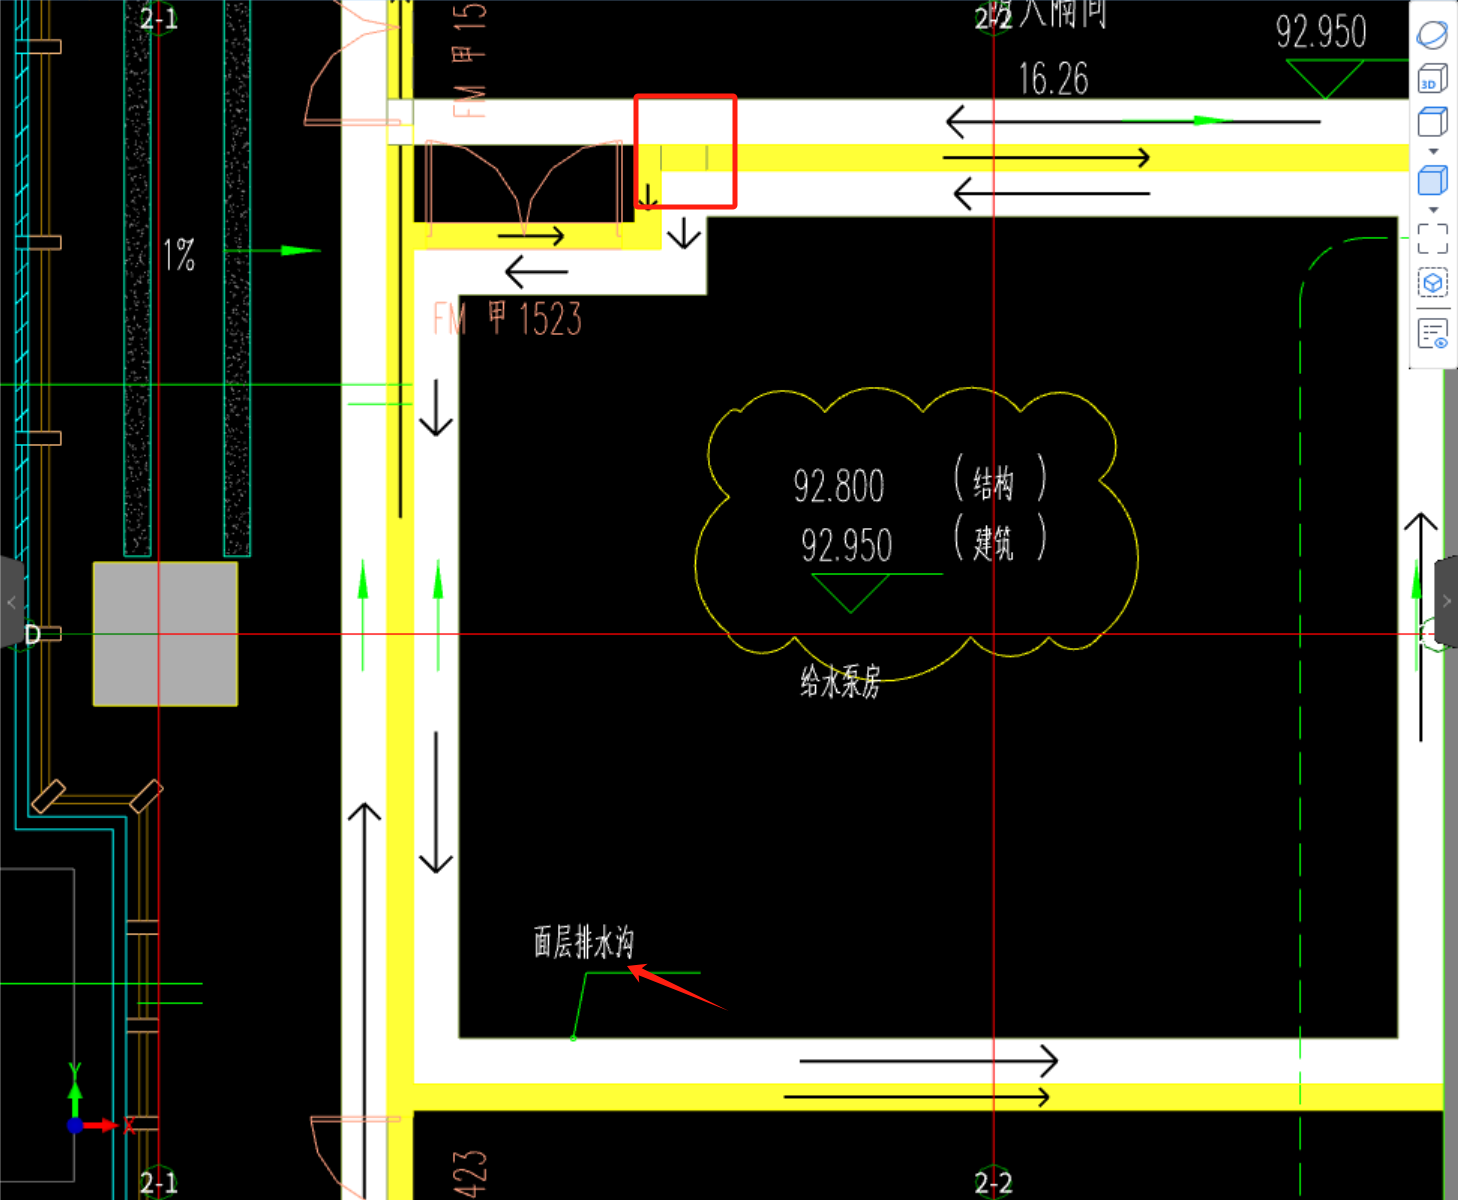The image size is (1458, 1200).
Task: Expand the left side panel handle
Action: [10, 602]
